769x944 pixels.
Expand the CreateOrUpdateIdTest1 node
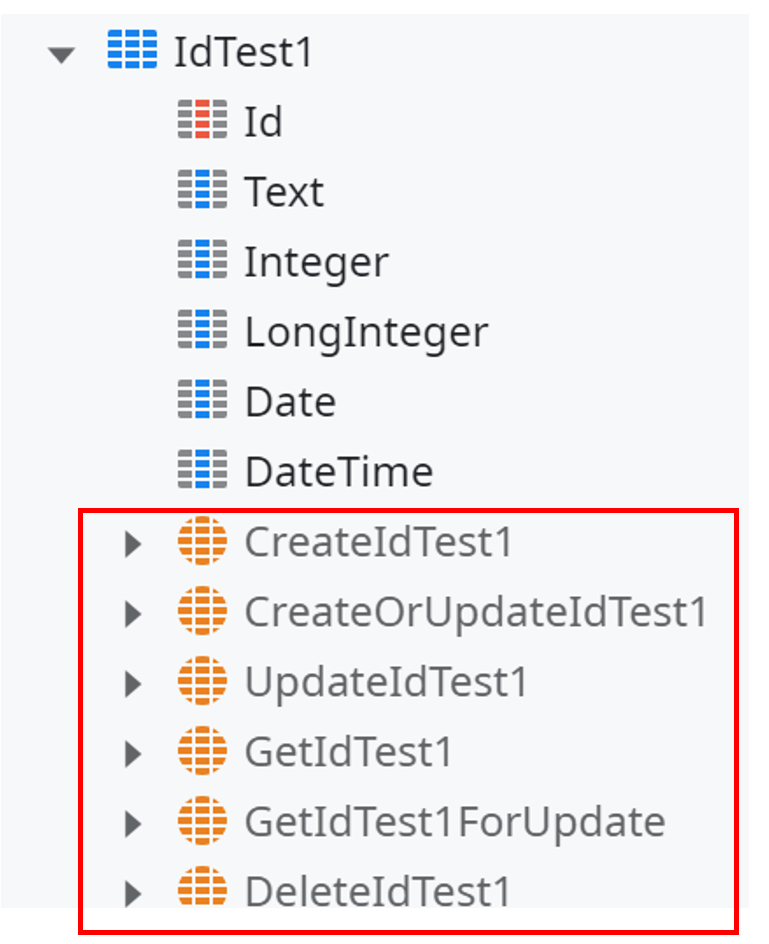pos(131,611)
